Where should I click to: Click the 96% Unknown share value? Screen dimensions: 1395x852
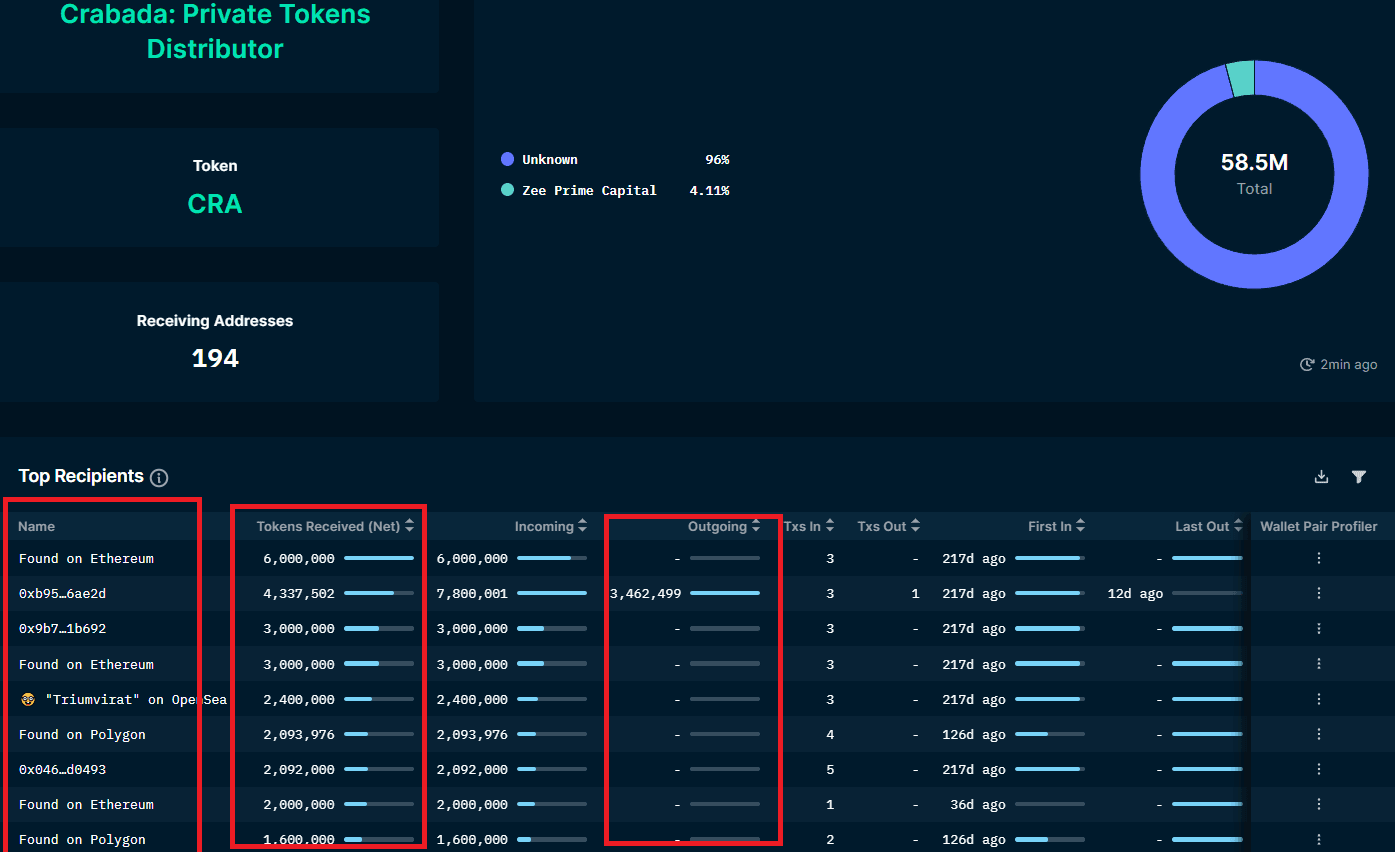click(717, 159)
